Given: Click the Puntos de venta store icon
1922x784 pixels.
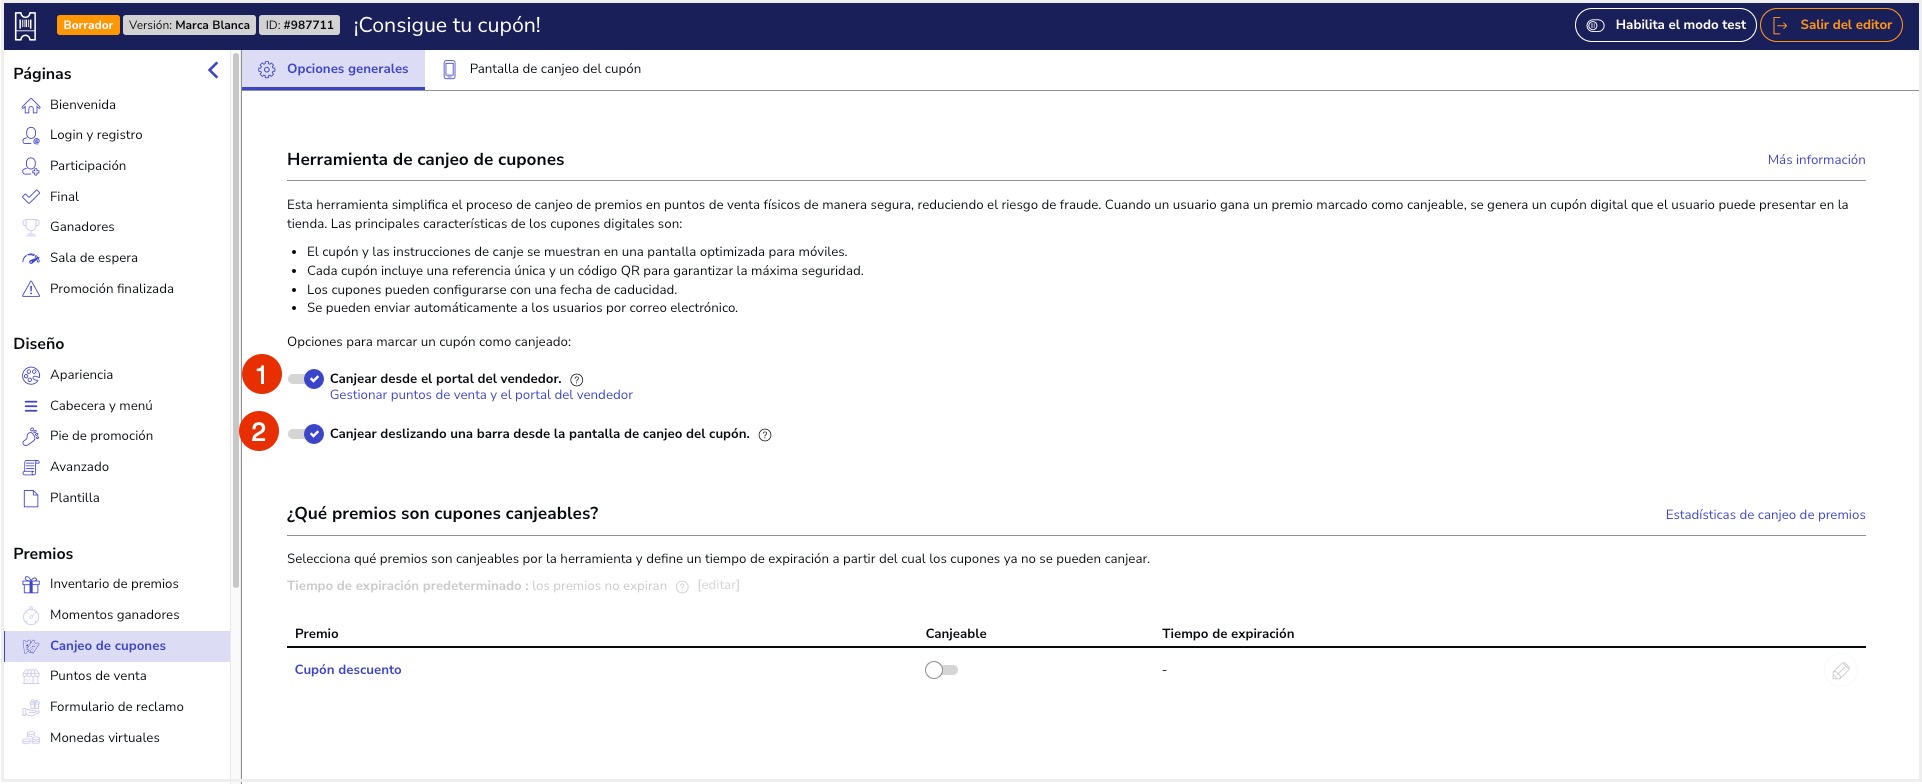Looking at the screenshot, I should (x=31, y=676).
